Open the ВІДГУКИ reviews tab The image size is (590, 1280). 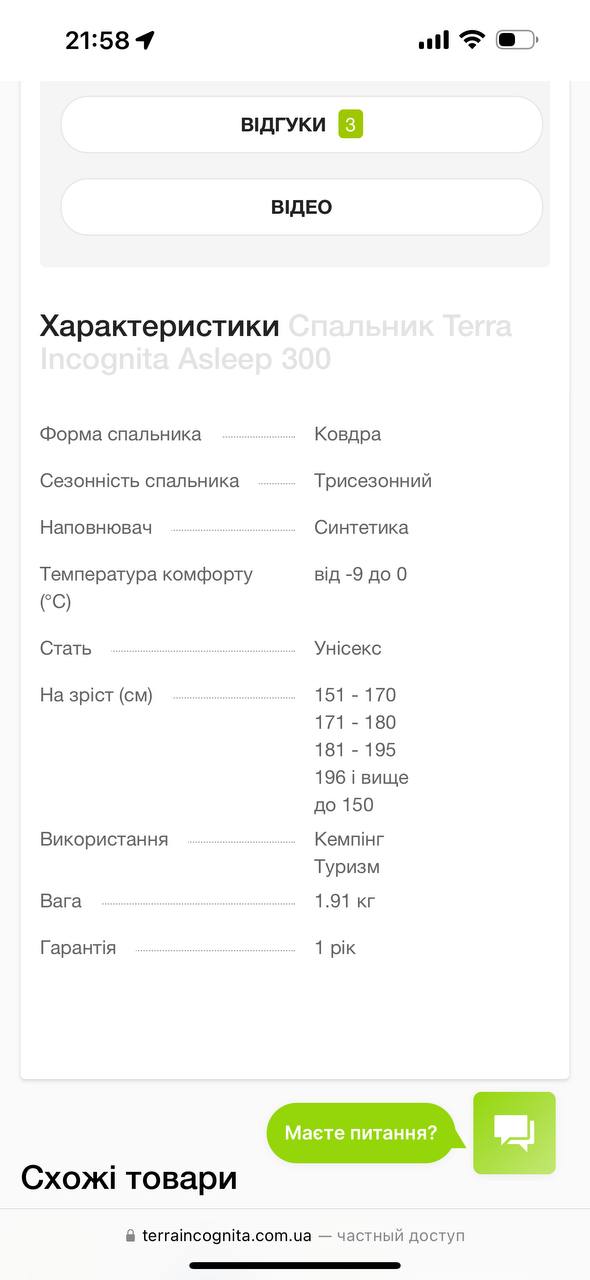click(302, 125)
